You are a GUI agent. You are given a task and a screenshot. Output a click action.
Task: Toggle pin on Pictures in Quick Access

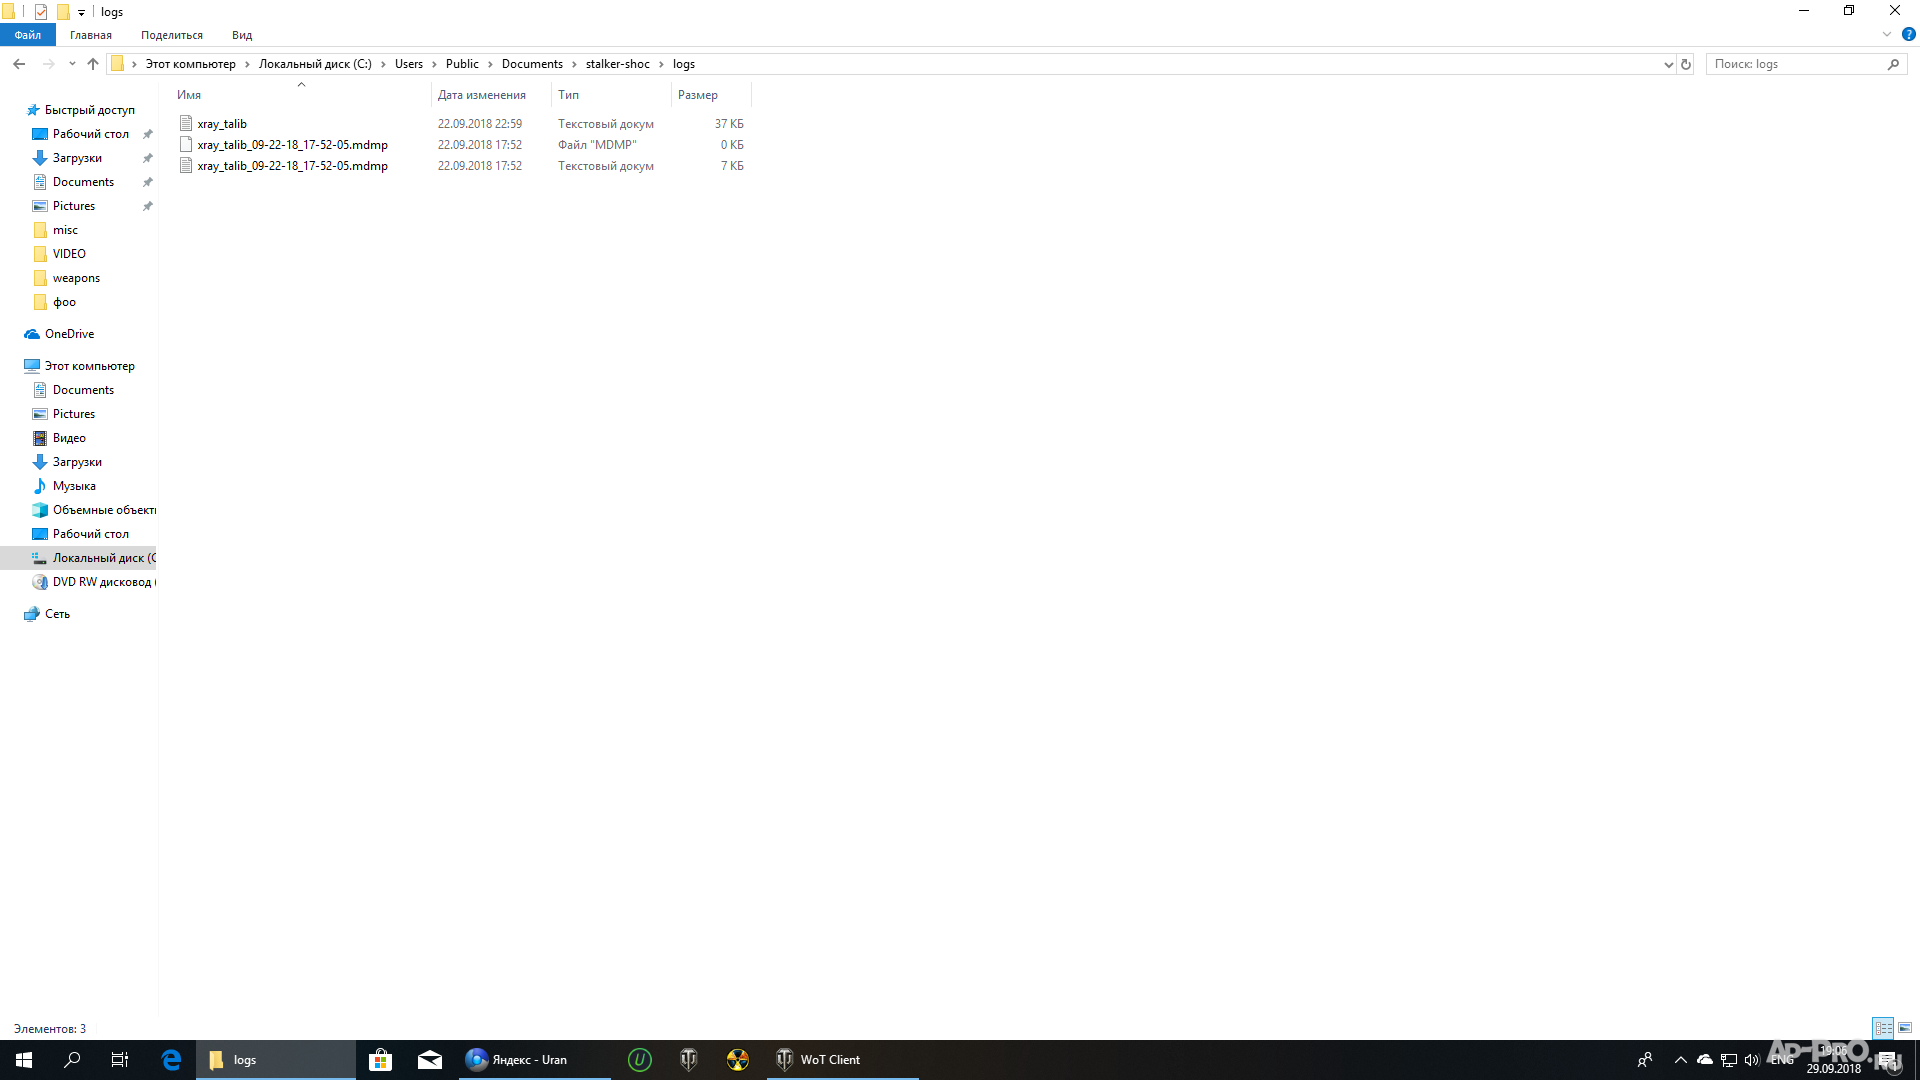(x=149, y=206)
